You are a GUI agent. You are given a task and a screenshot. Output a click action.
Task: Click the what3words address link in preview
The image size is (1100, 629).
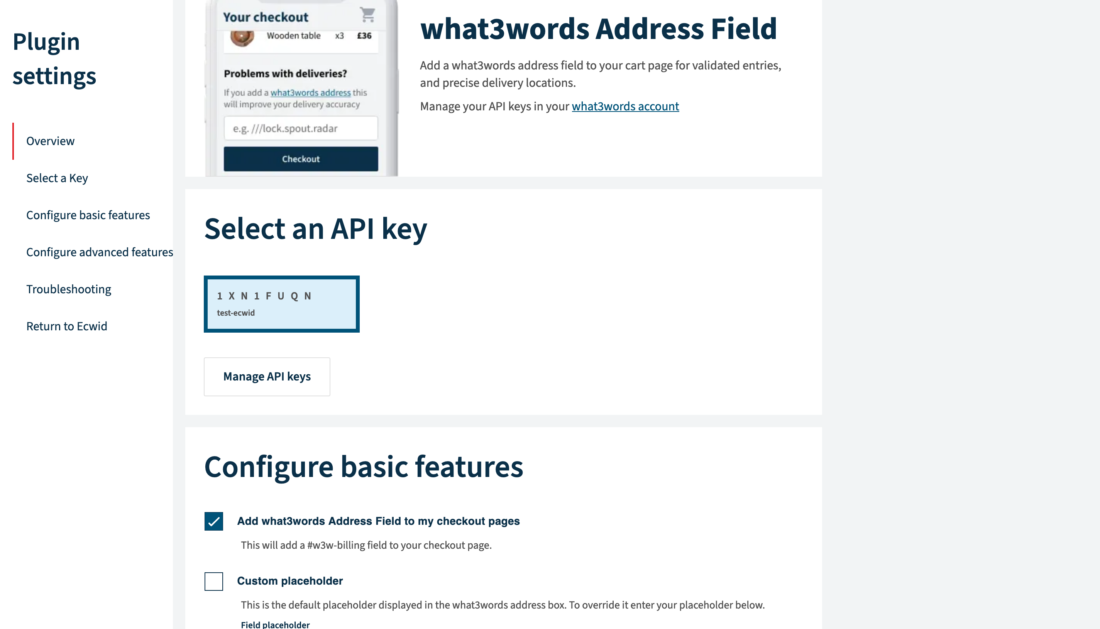311,93
